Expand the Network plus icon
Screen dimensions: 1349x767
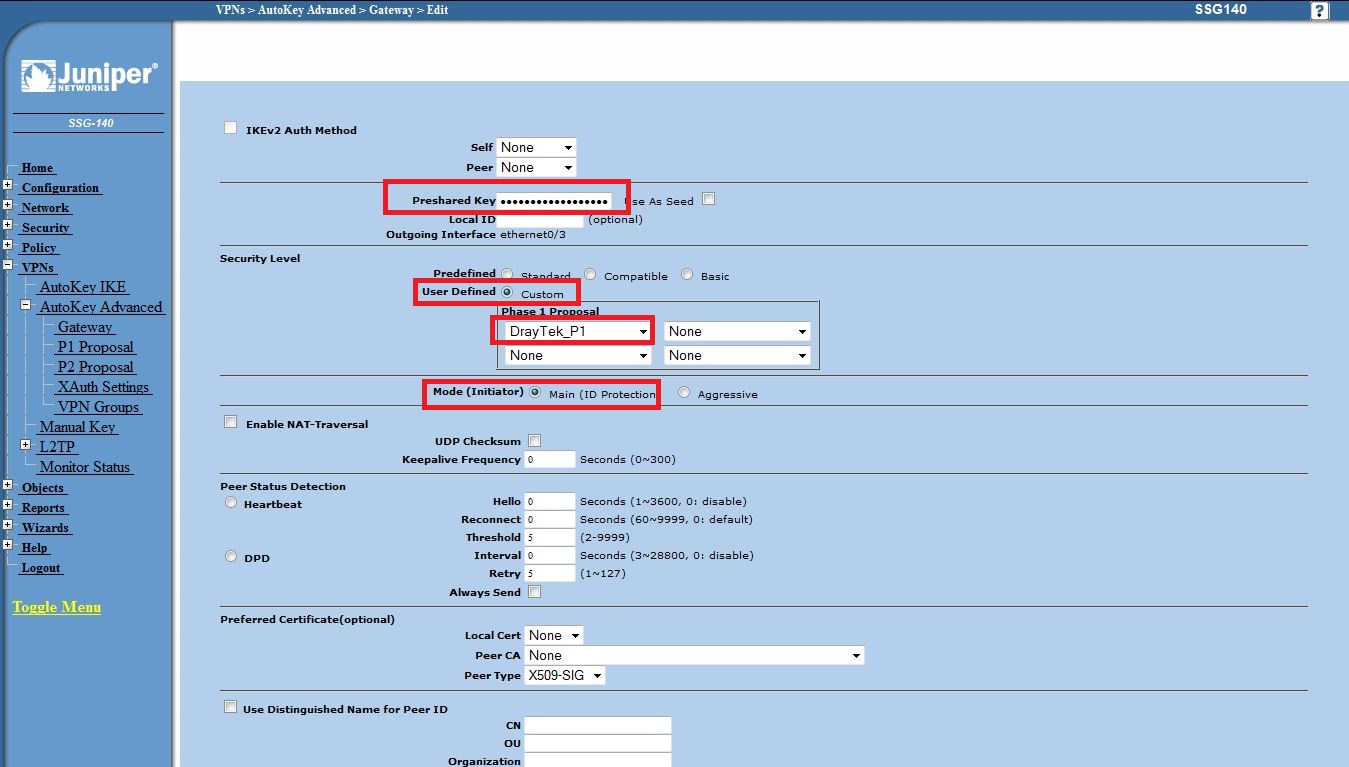(7, 206)
